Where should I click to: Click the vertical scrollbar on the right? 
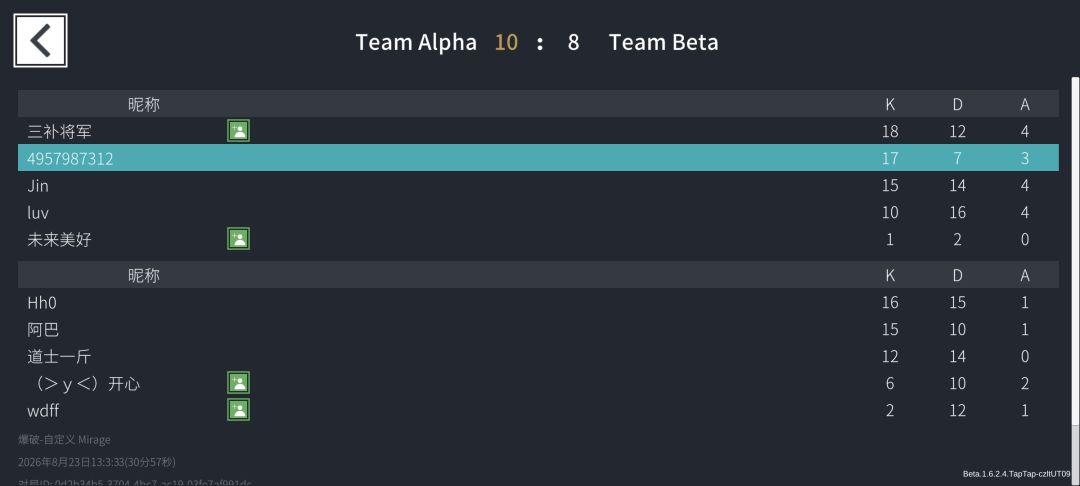[1075, 275]
